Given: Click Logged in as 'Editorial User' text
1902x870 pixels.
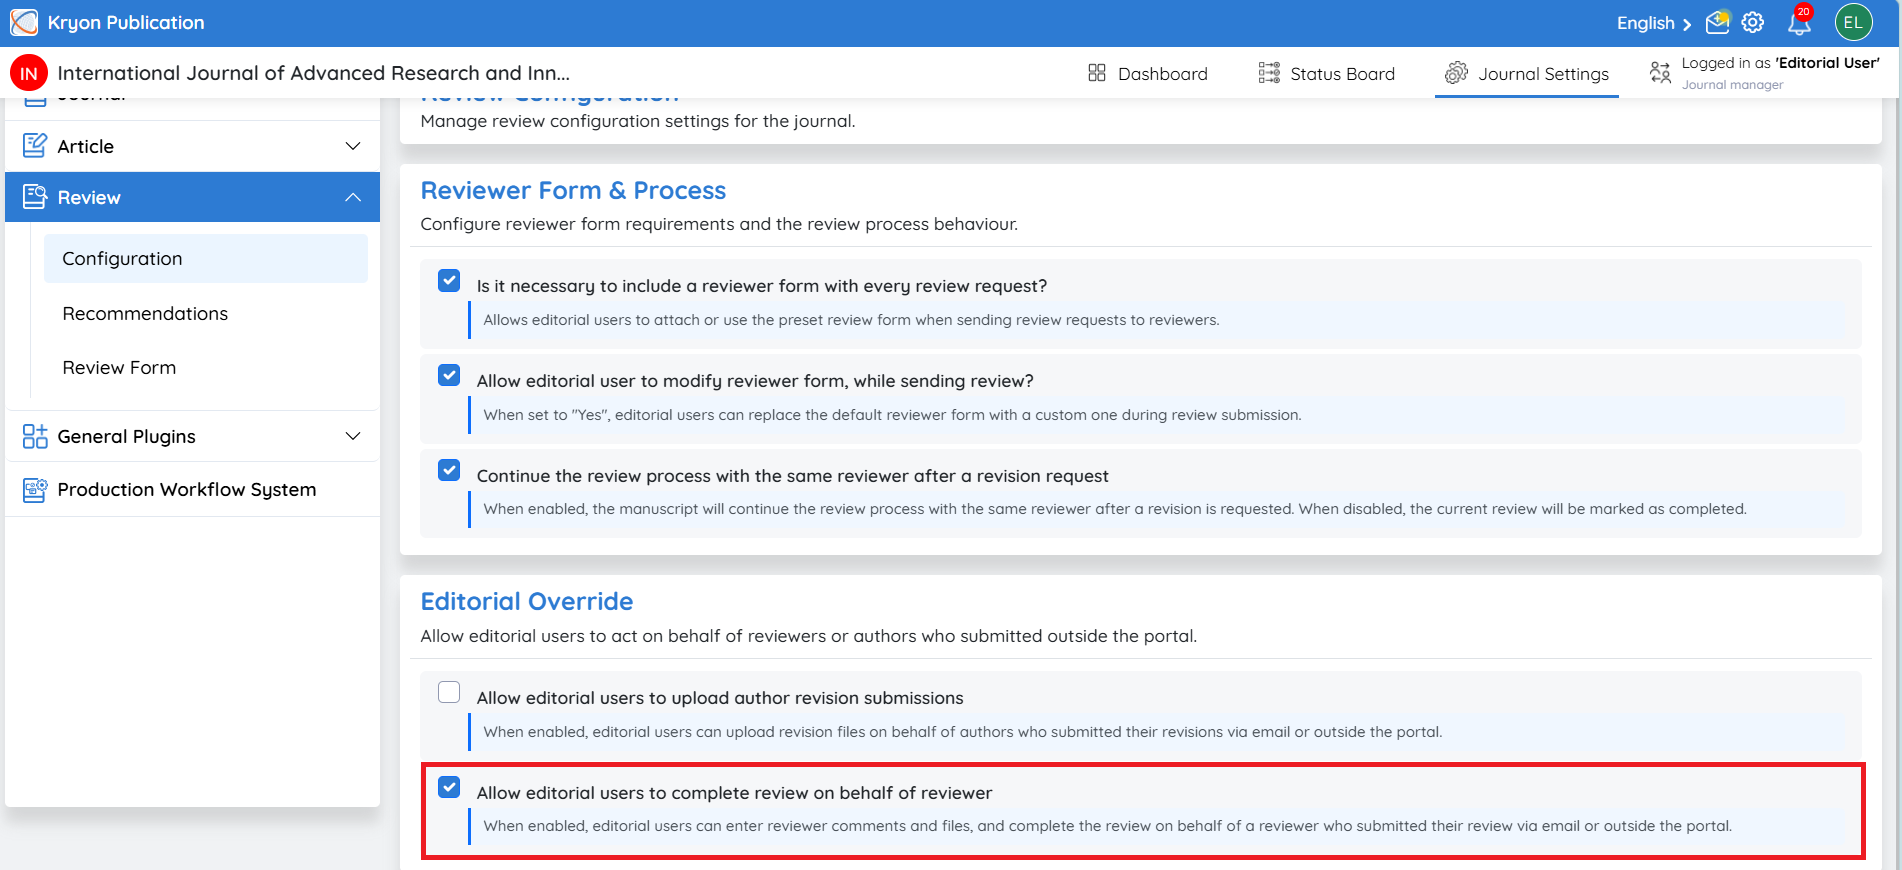Looking at the screenshot, I should (x=1781, y=63).
